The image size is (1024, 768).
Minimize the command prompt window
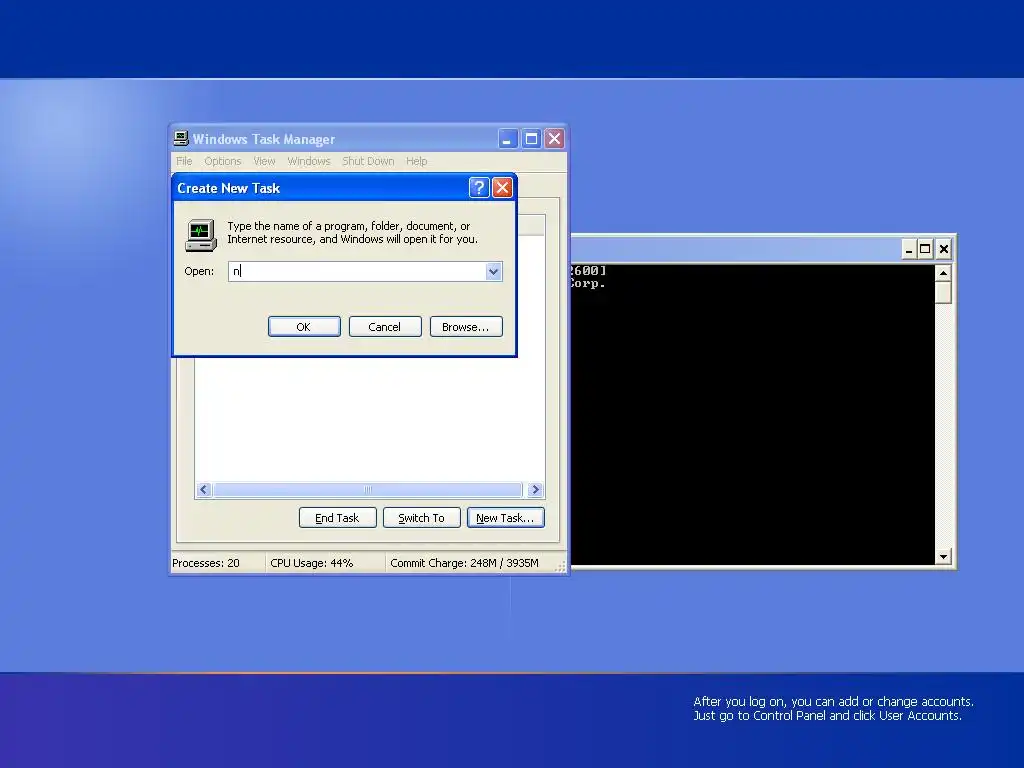(x=908, y=249)
